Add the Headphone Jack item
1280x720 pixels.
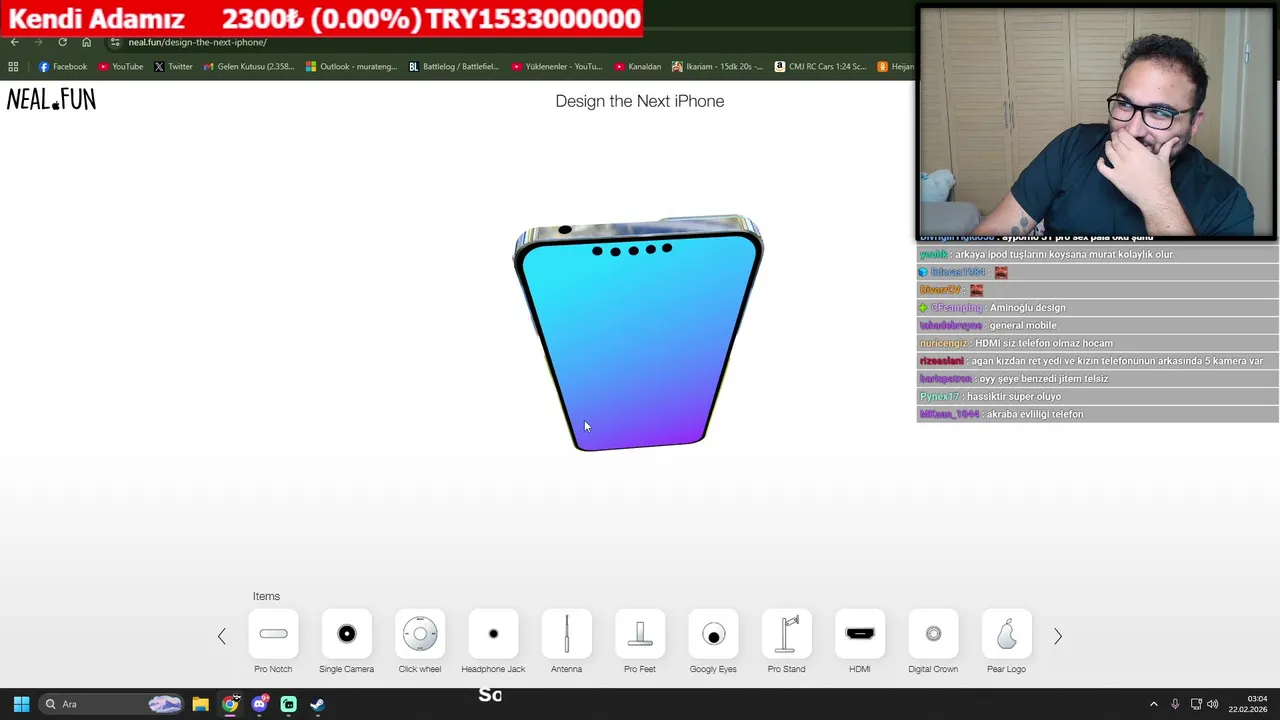tap(493, 634)
